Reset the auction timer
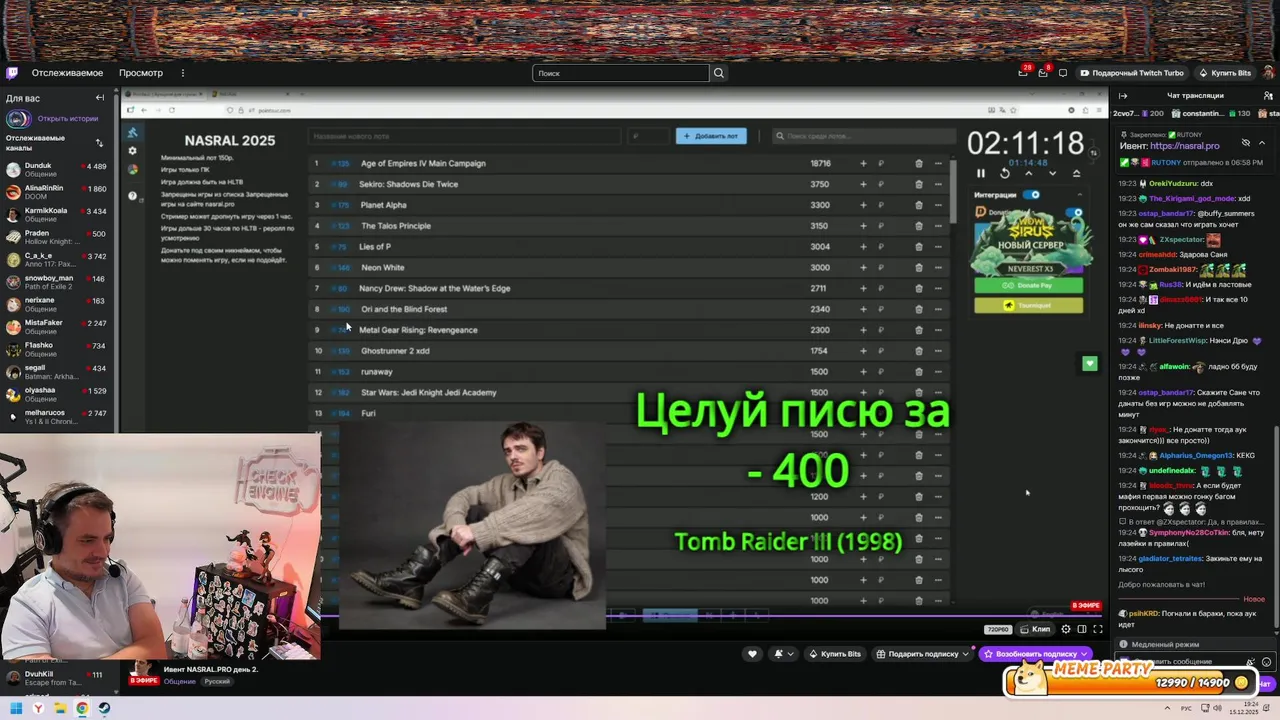 1005,173
